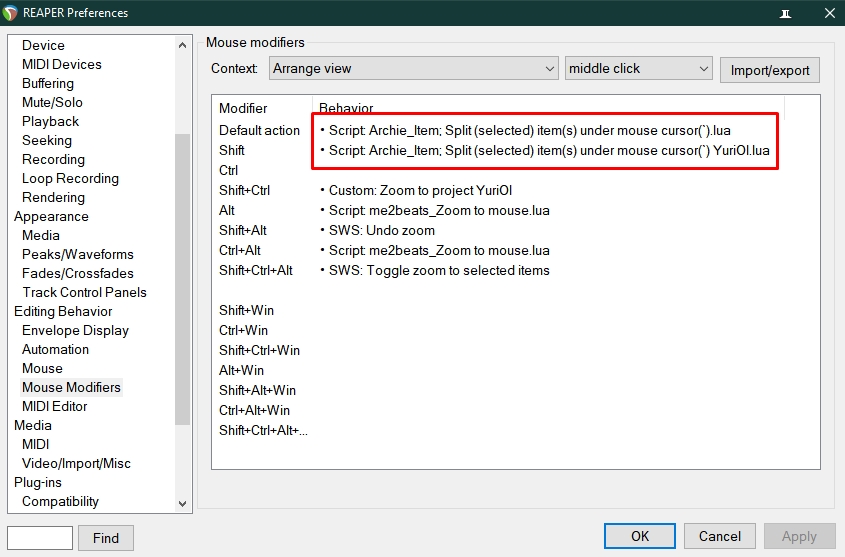Screen dimensions: 845x557
Task: Select the Ctrl+Alt+Win modifier row
Action: [x=516, y=410]
